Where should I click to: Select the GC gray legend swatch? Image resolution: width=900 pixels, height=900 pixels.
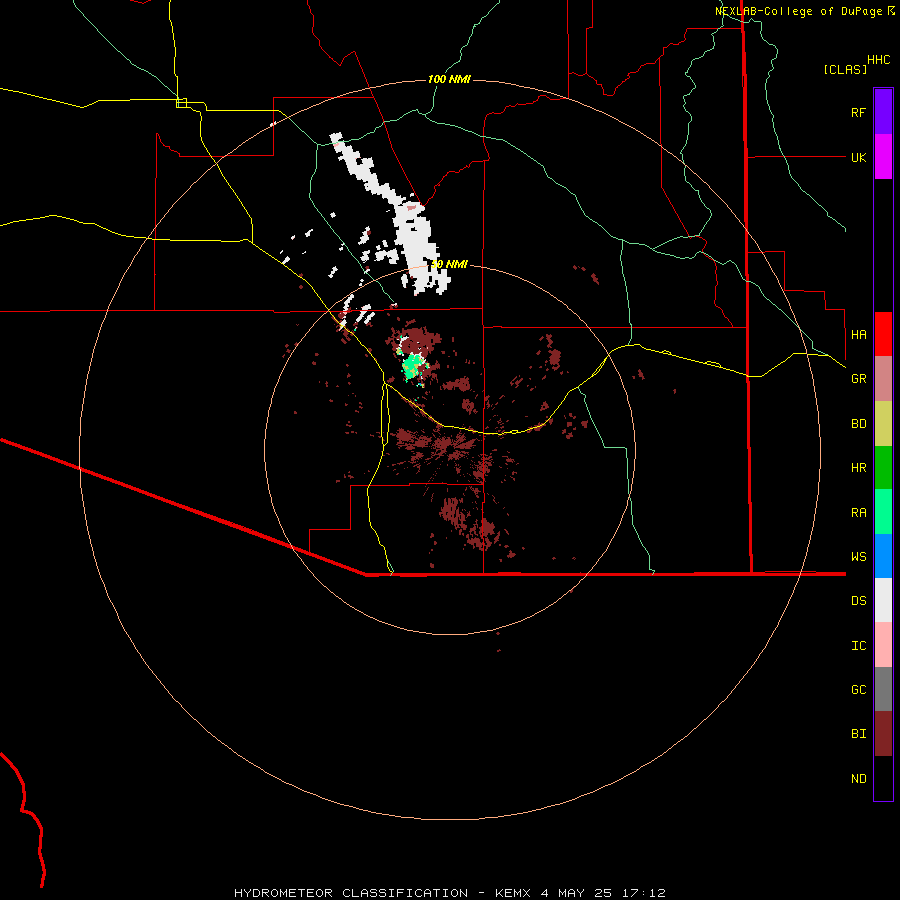(883, 689)
